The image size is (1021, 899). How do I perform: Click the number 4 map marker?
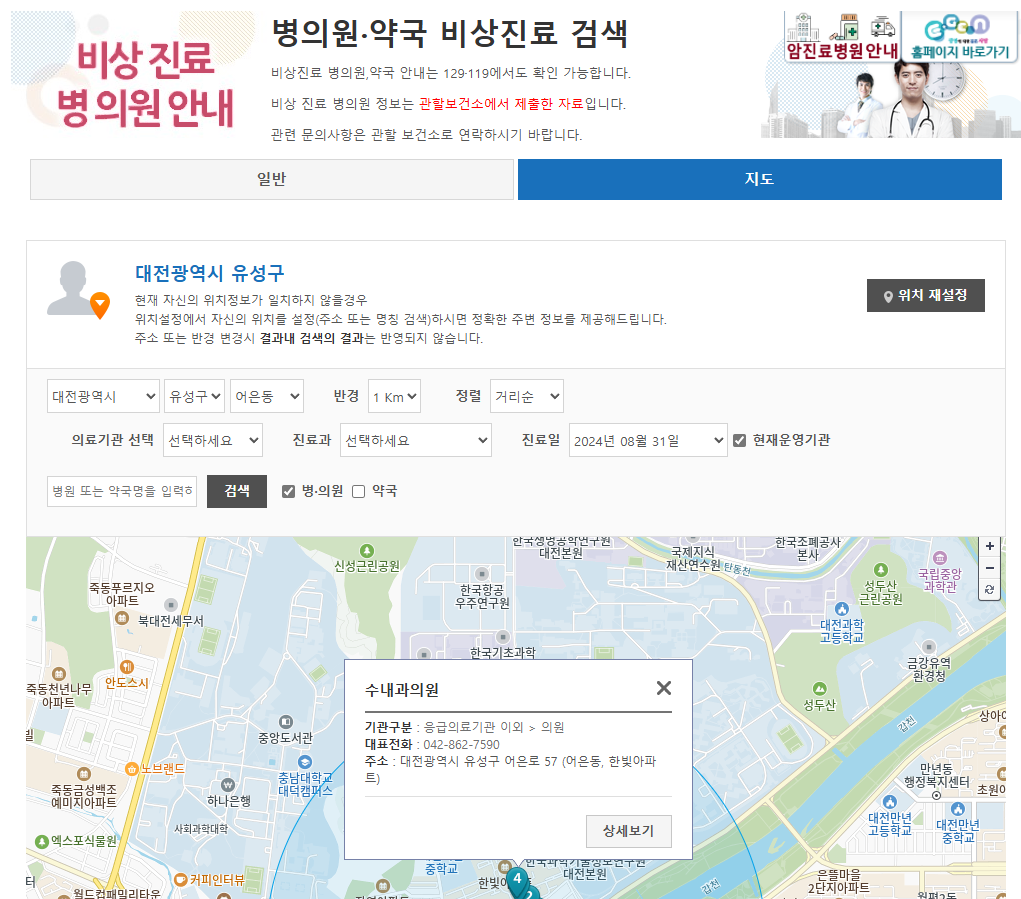tap(518, 879)
